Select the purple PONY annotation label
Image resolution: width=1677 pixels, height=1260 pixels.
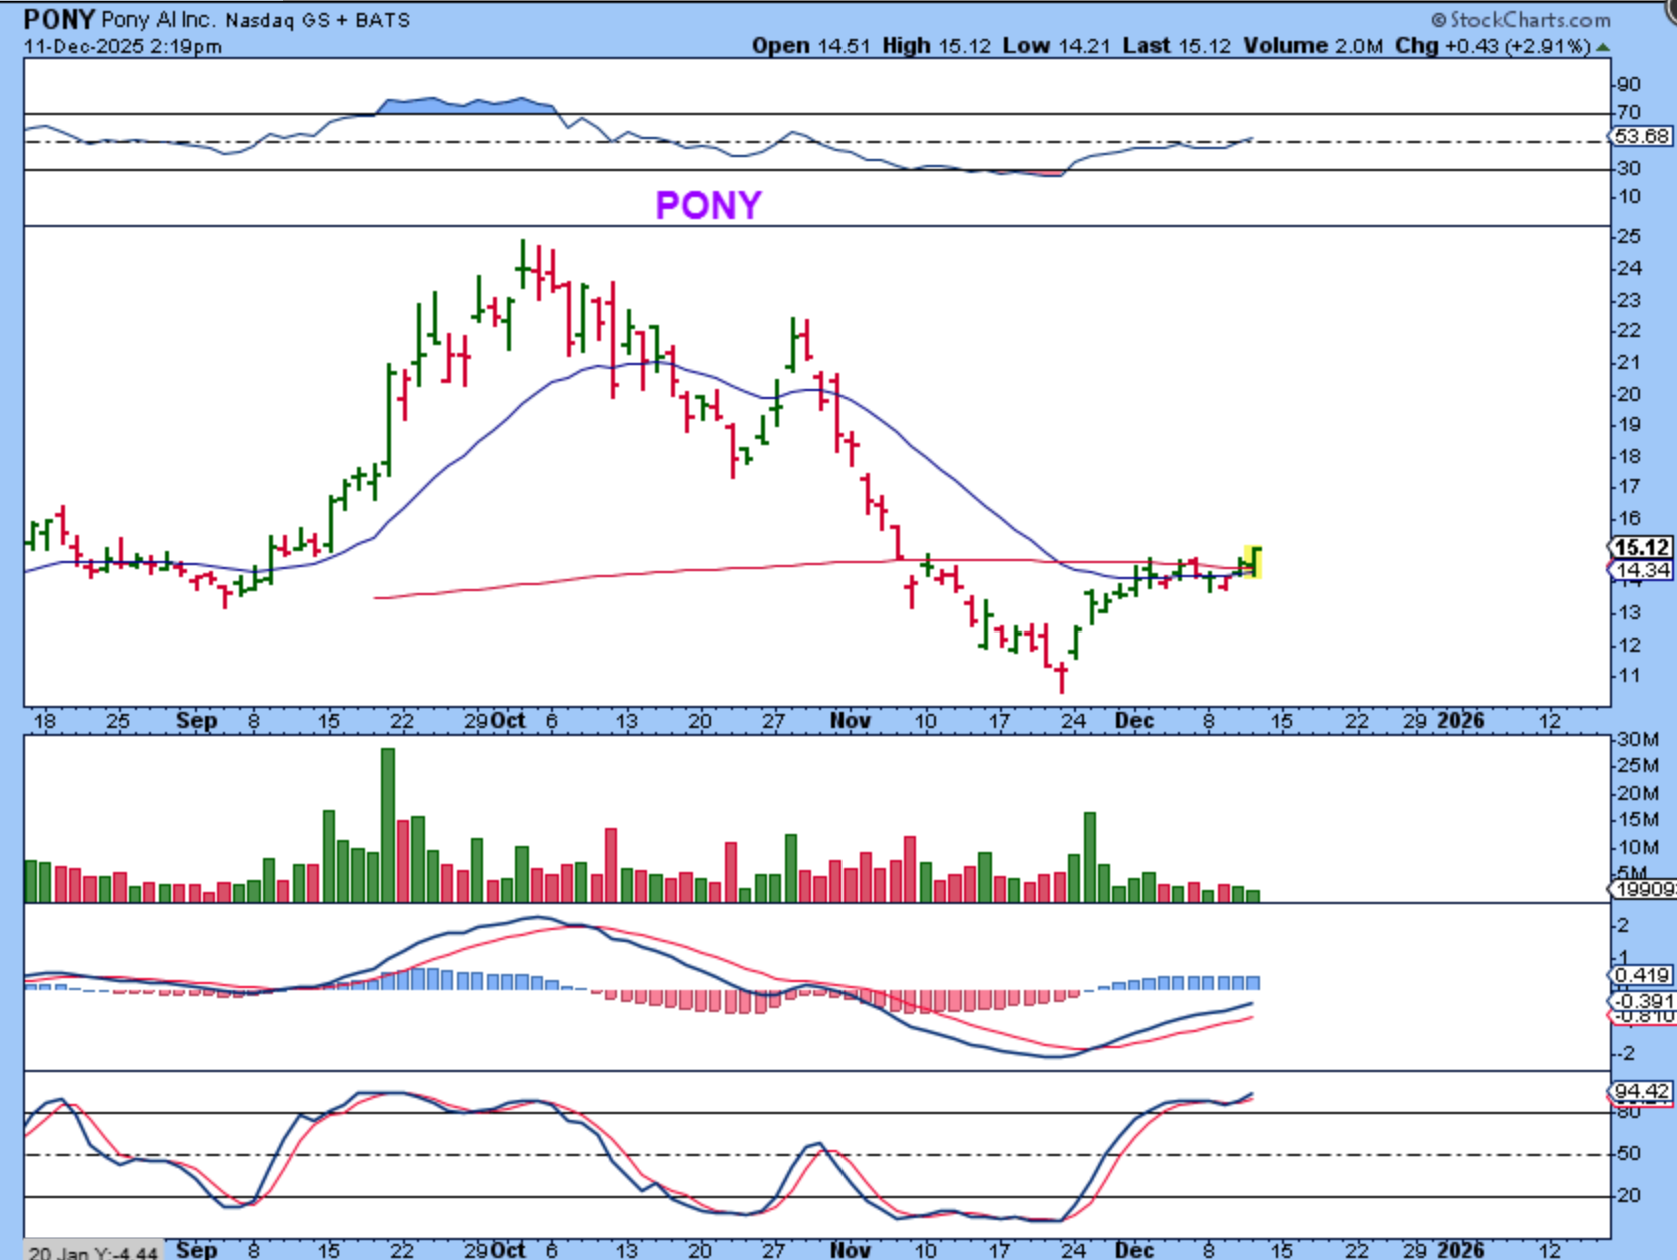[x=708, y=205]
